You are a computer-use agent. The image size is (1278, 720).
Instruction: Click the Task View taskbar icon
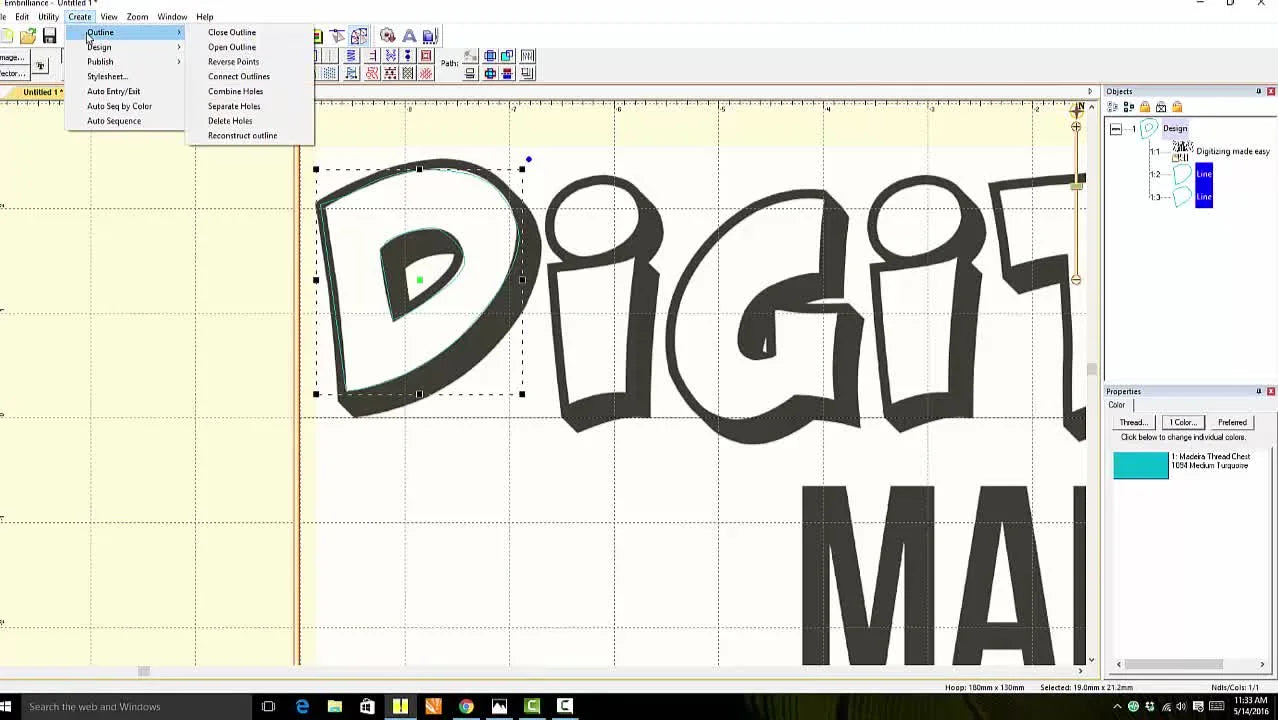tap(268, 706)
